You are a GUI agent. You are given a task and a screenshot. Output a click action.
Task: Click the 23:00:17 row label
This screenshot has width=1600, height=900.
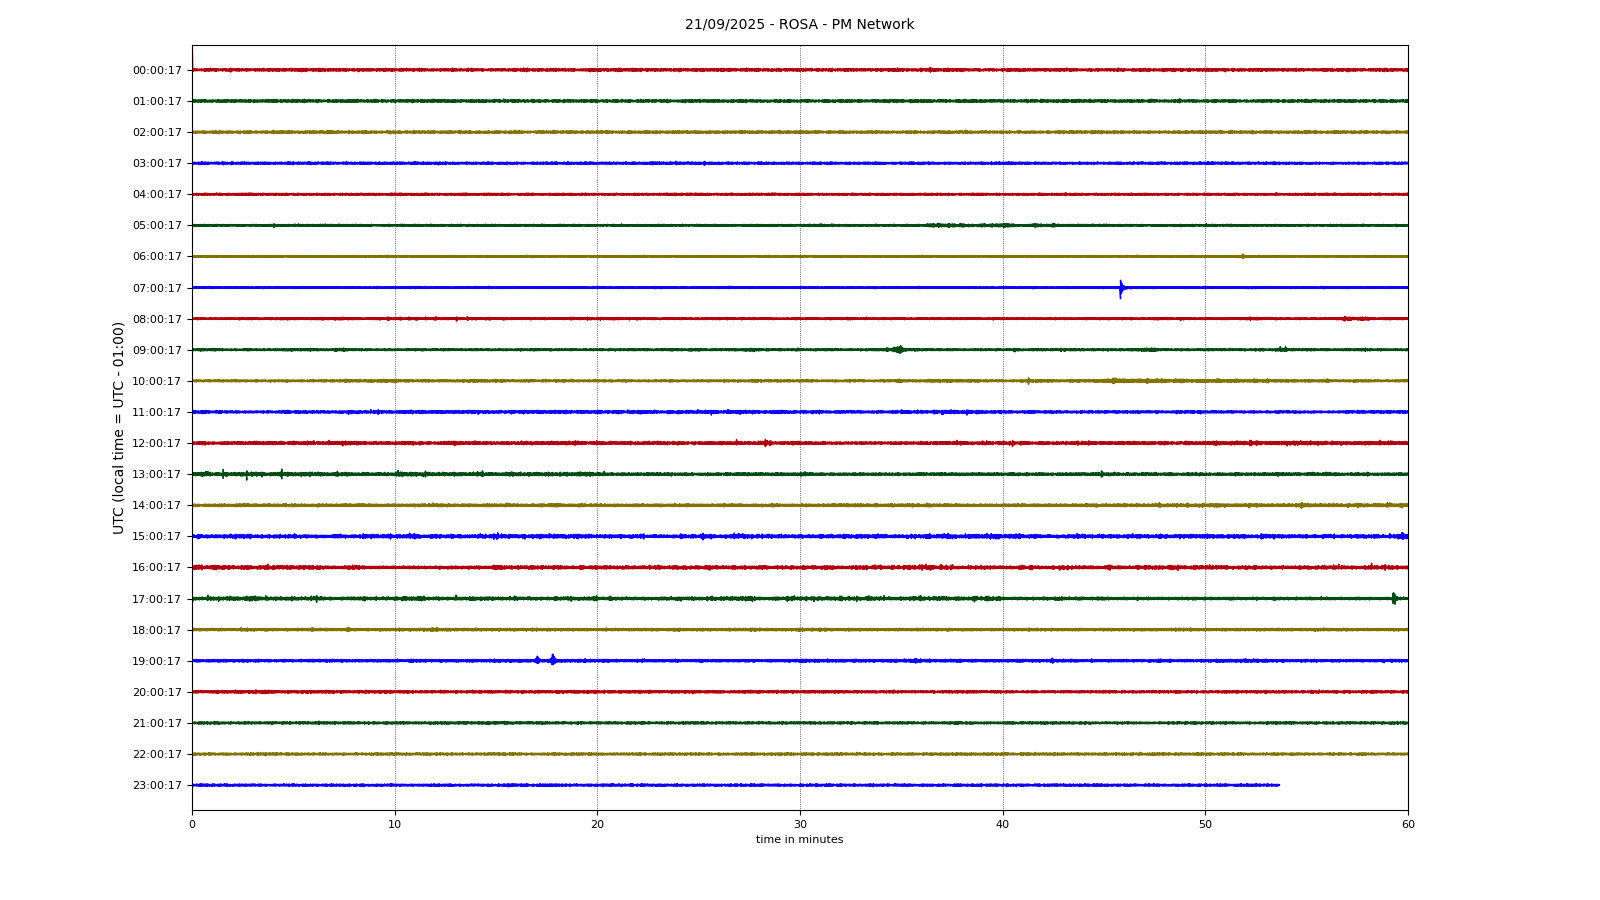pyautogui.click(x=157, y=785)
